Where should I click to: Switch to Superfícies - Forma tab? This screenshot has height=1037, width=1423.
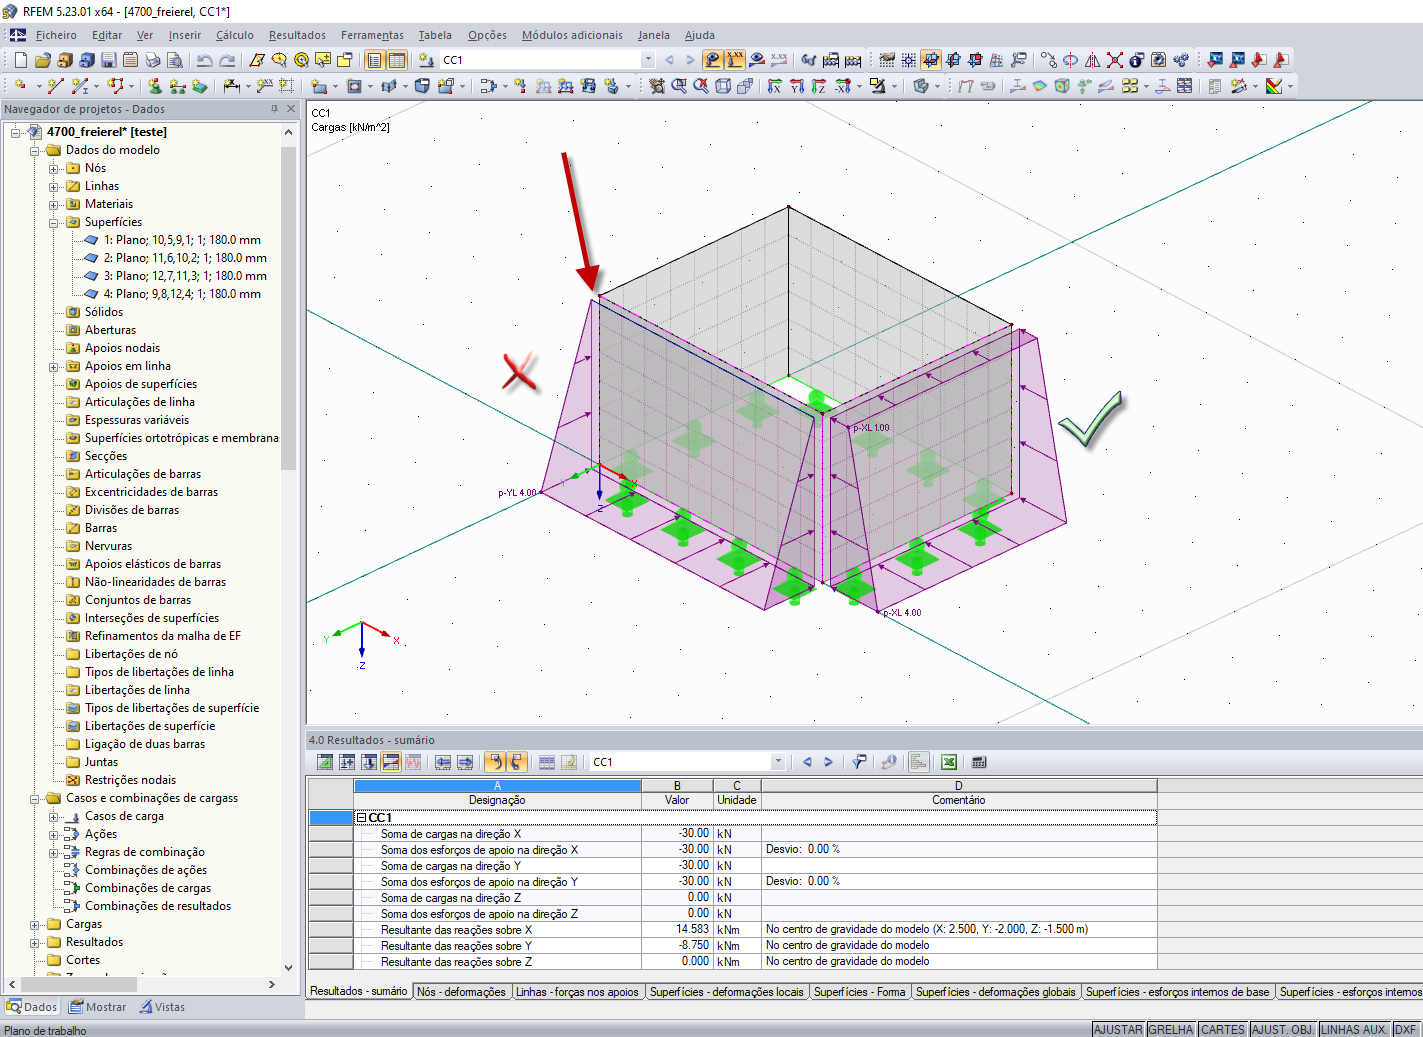pyautogui.click(x=859, y=992)
